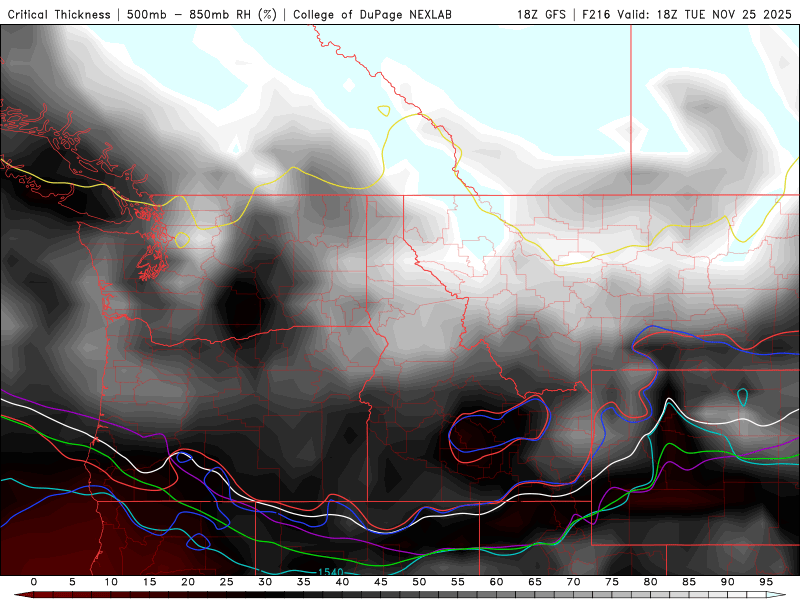Click the "40" value on the RH scale

(342, 582)
